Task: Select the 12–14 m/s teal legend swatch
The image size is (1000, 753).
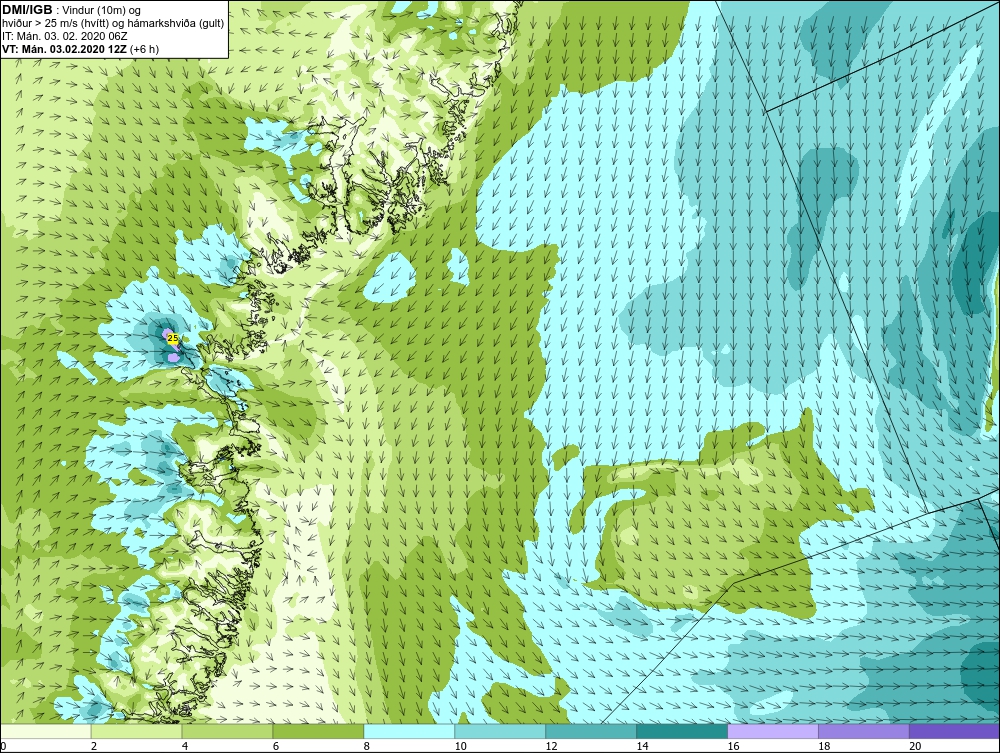Action: [x=591, y=731]
